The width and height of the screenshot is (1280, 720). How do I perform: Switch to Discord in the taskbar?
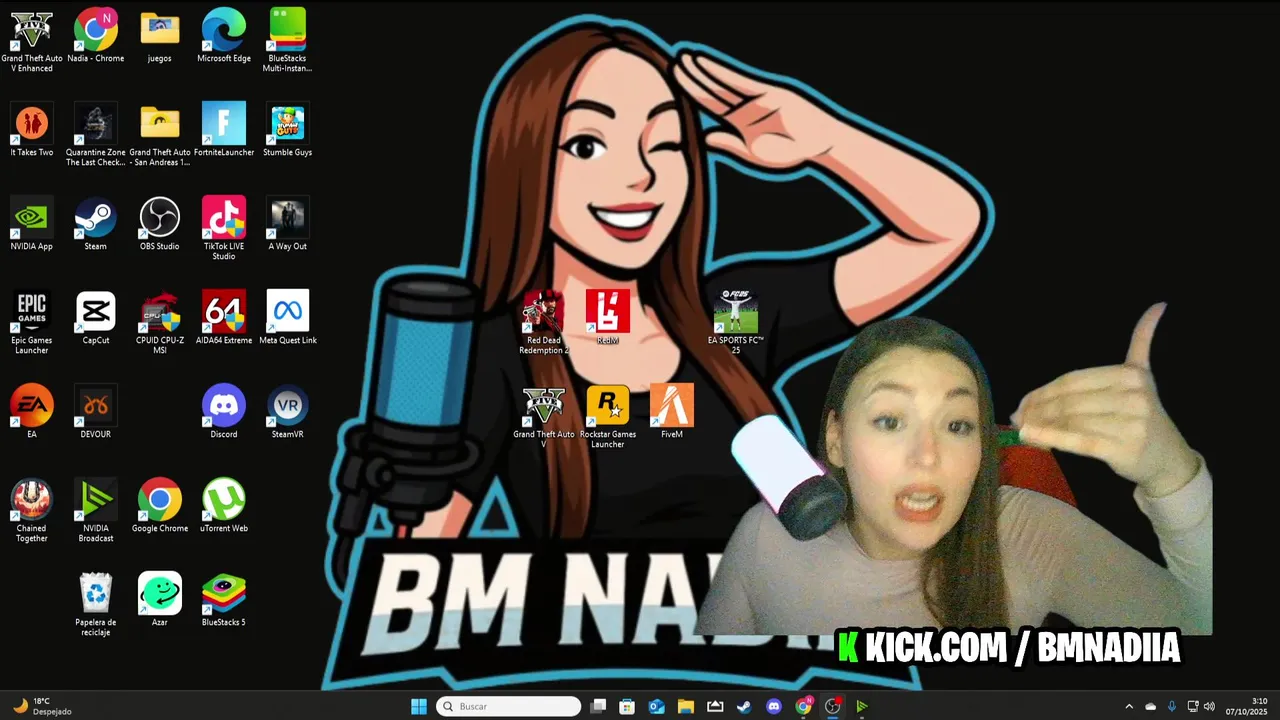point(773,706)
